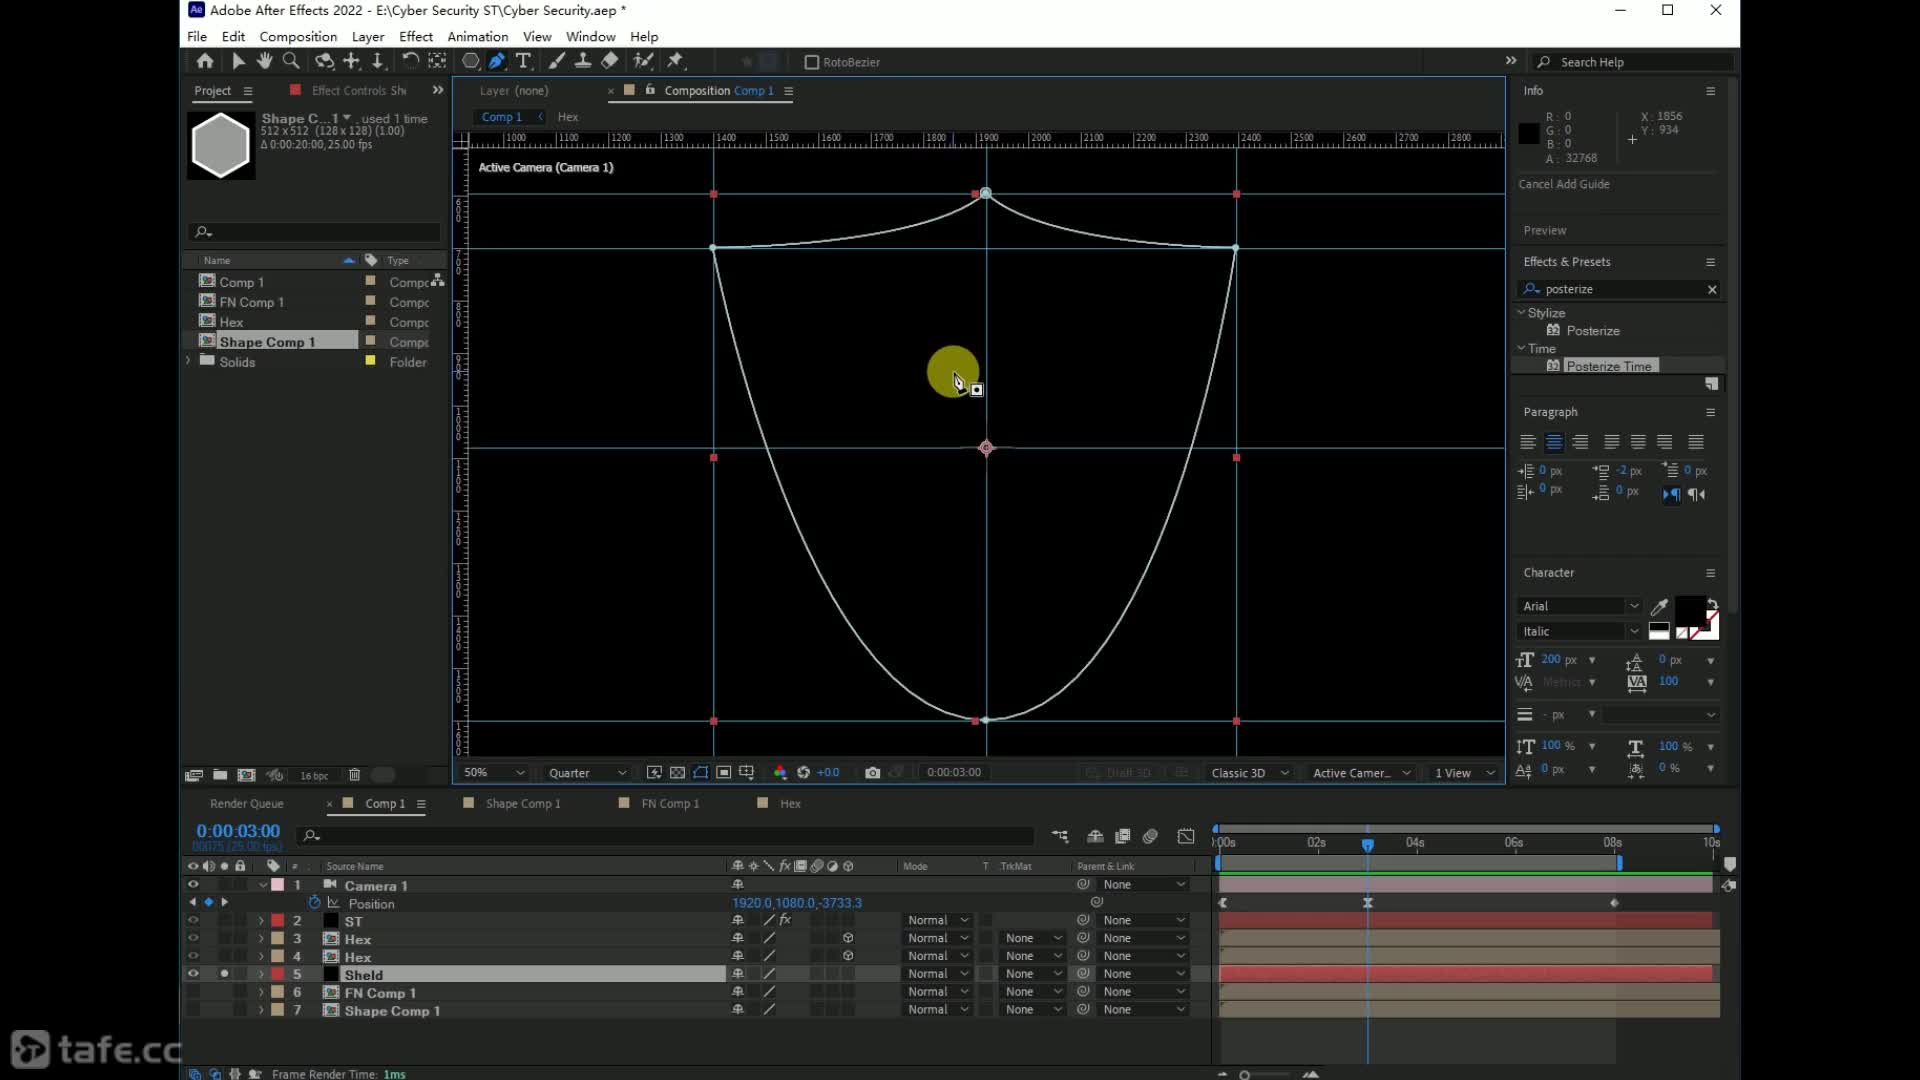Select the Pen tool
Viewport: 1920px width, 1080px height.
pos(497,61)
